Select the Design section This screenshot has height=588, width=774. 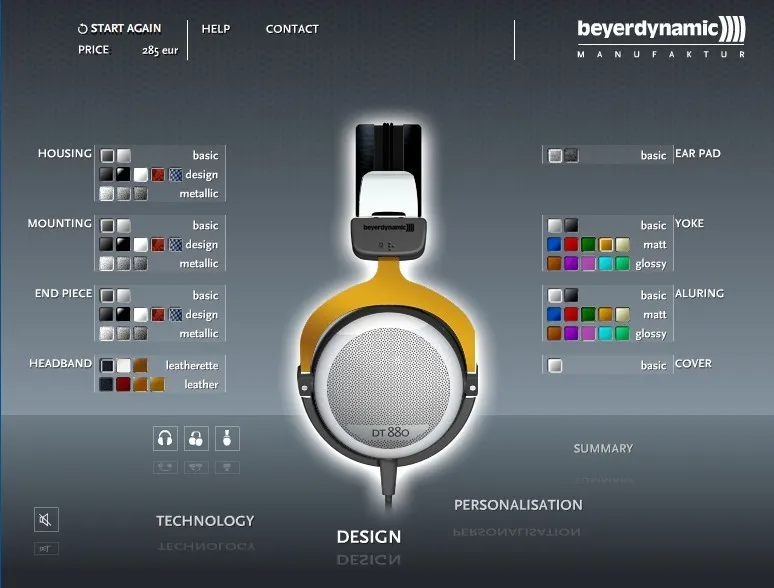tap(369, 537)
